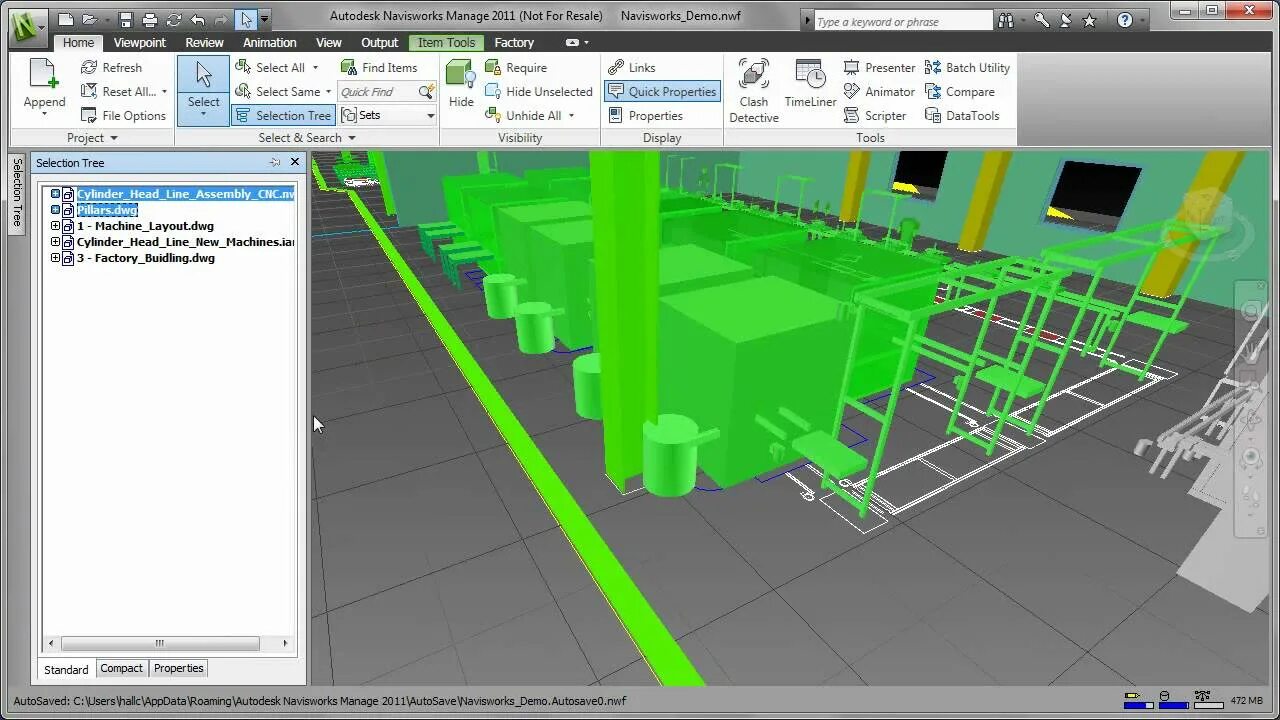Click the Save icon in quick access toolbar
This screenshot has width=1280, height=720.
[x=126, y=19]
